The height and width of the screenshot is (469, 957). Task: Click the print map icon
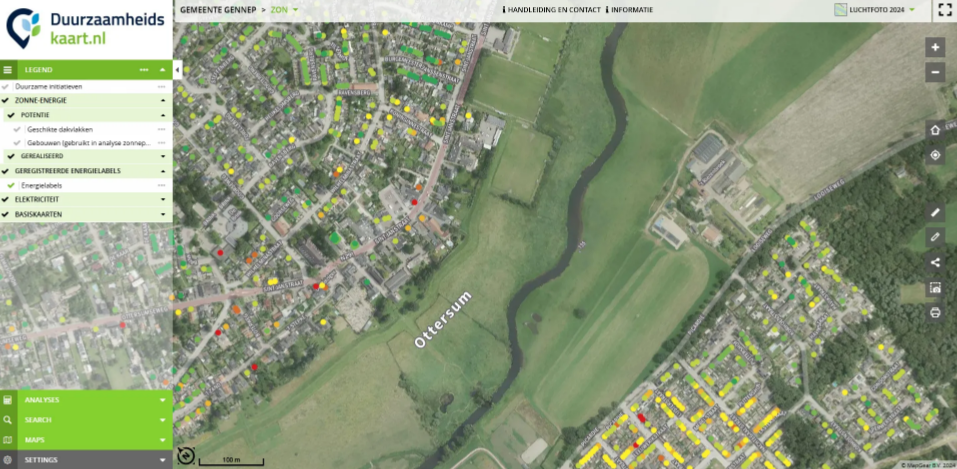(935, 312)
